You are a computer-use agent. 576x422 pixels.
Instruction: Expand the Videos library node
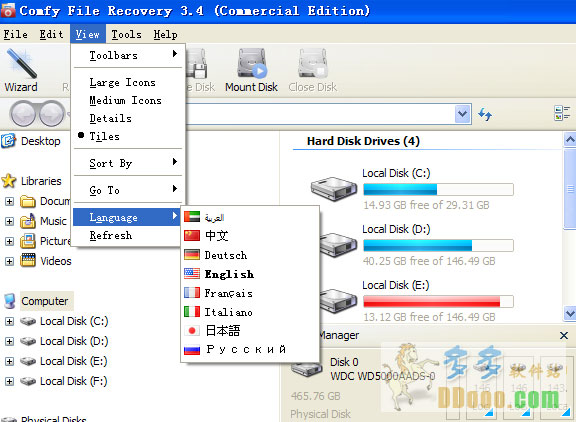10,261
